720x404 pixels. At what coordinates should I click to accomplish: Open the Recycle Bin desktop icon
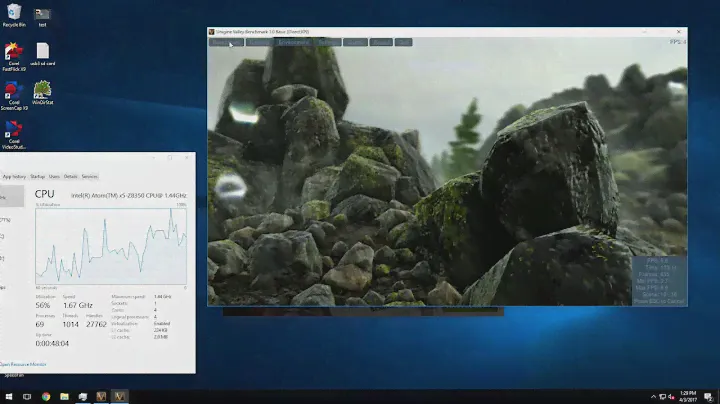[14, 14]
